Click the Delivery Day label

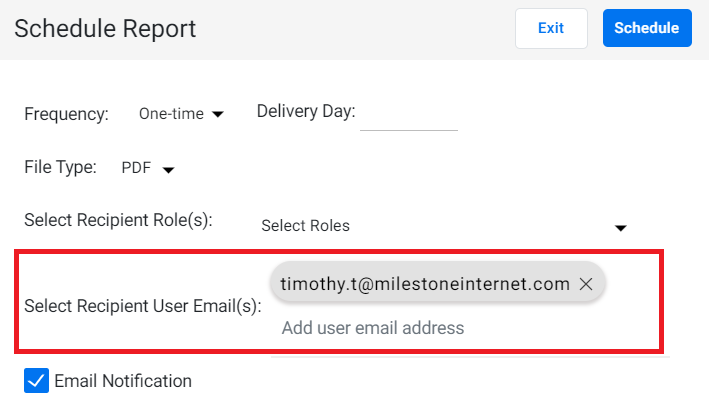click(x=306, y=111)
